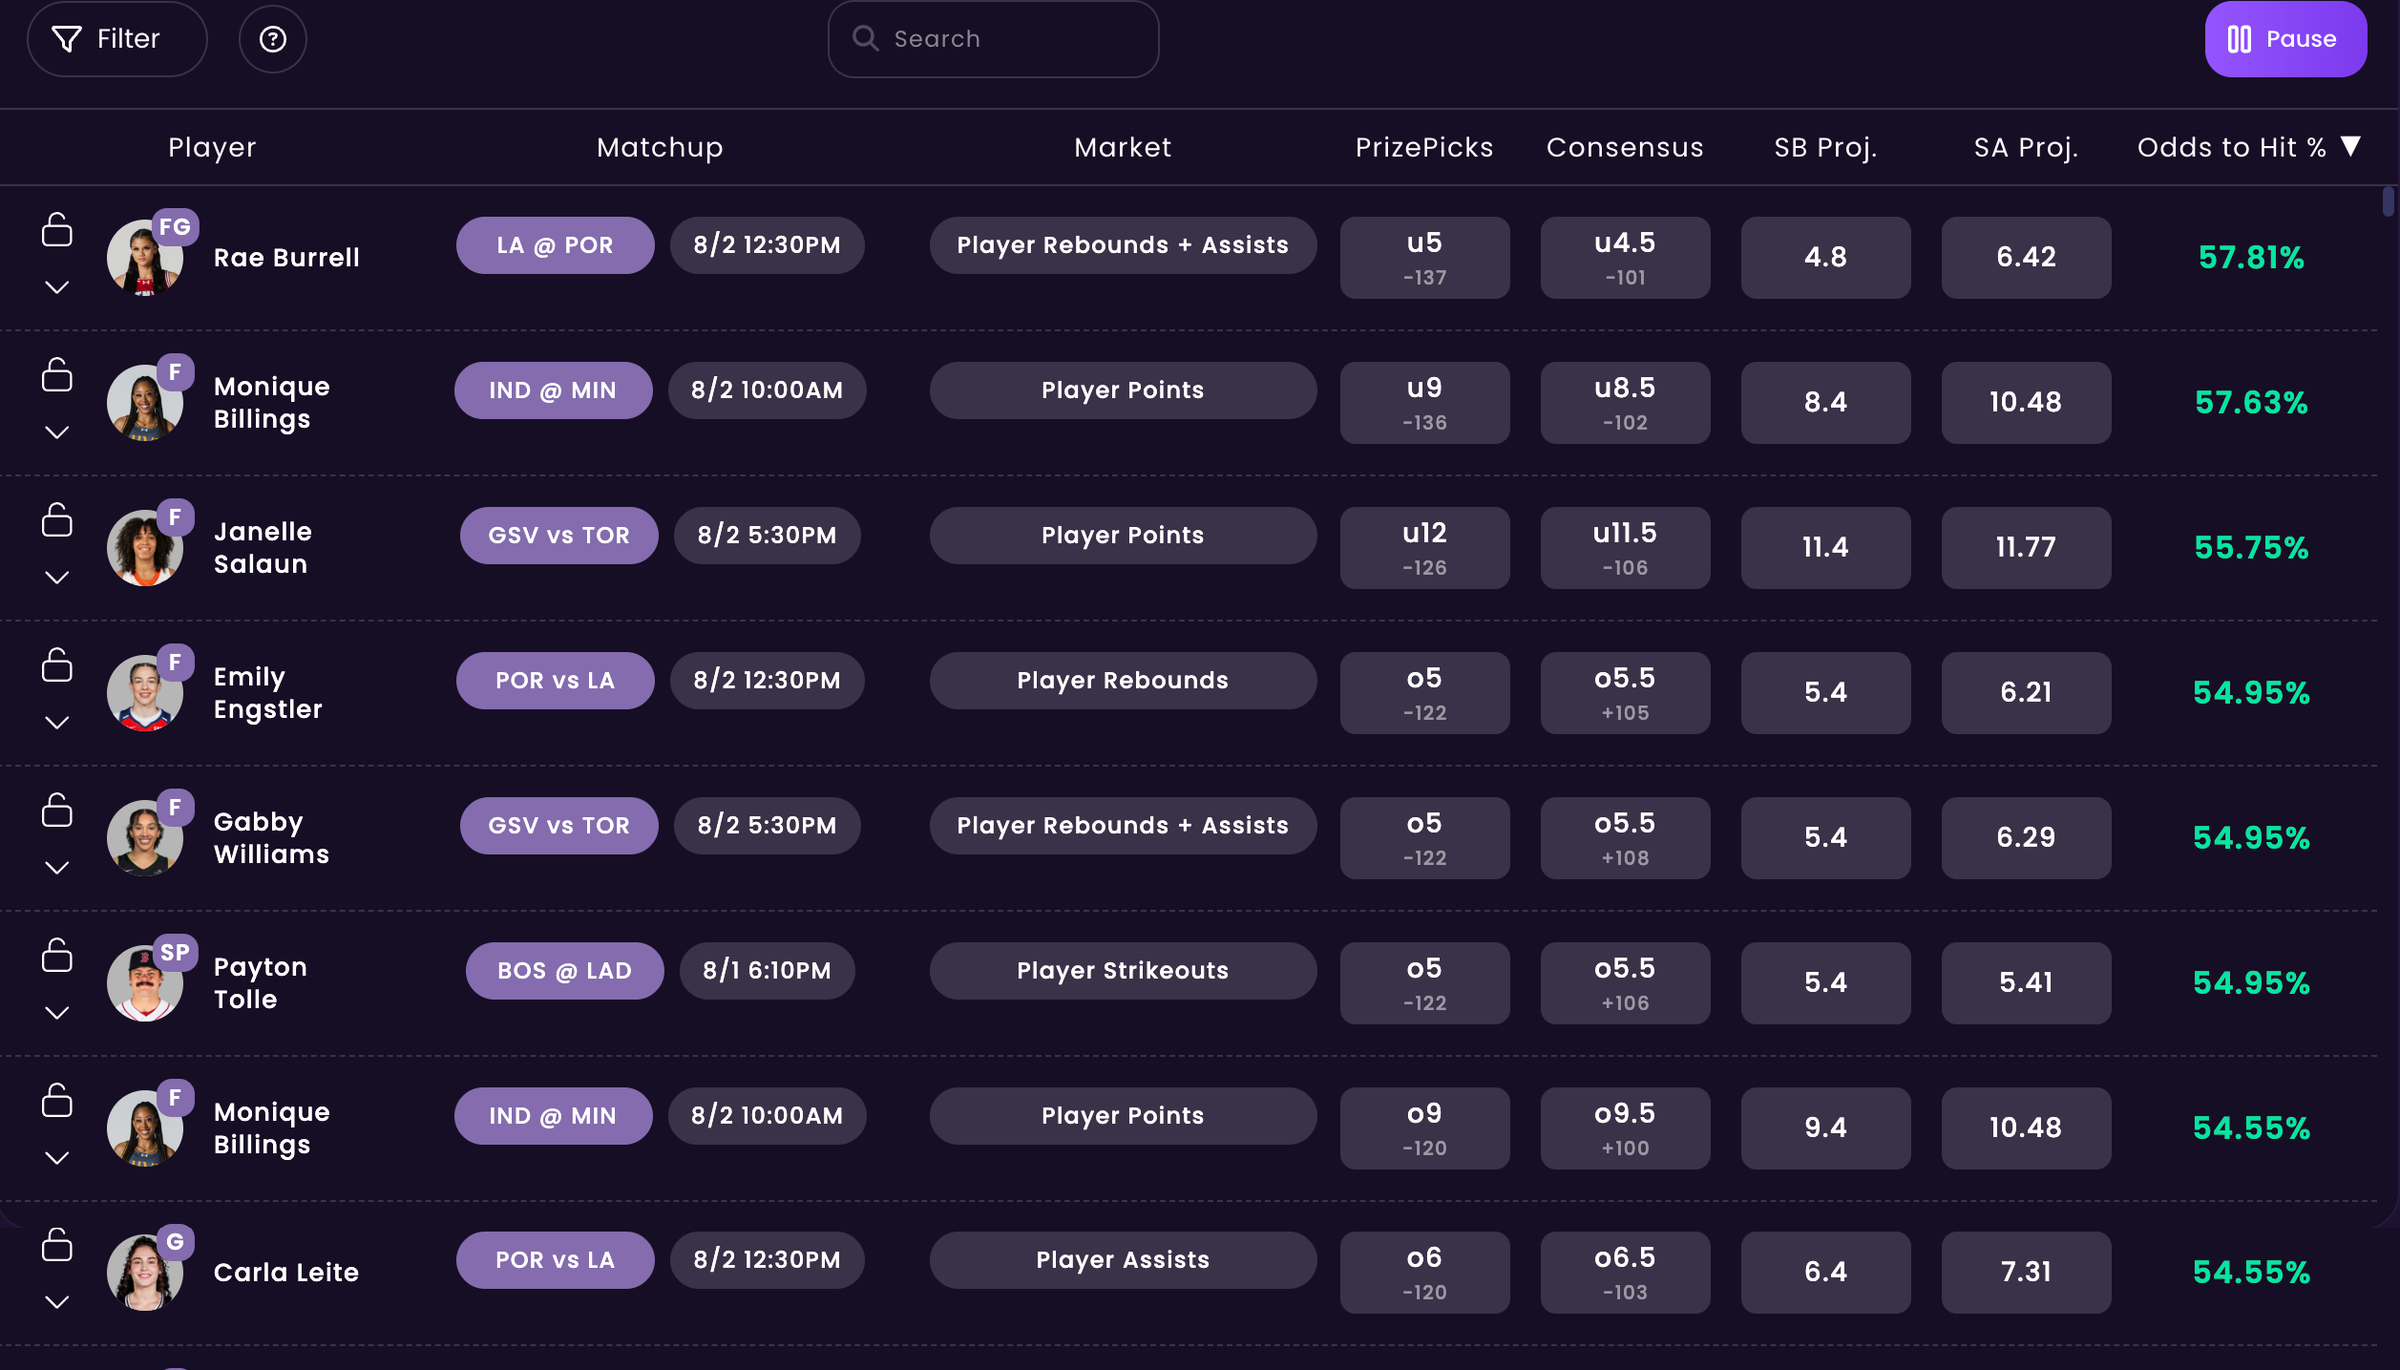Click the SA Proj. column header
This screenshot has height=1370, width=2400.
[2026, 147]
